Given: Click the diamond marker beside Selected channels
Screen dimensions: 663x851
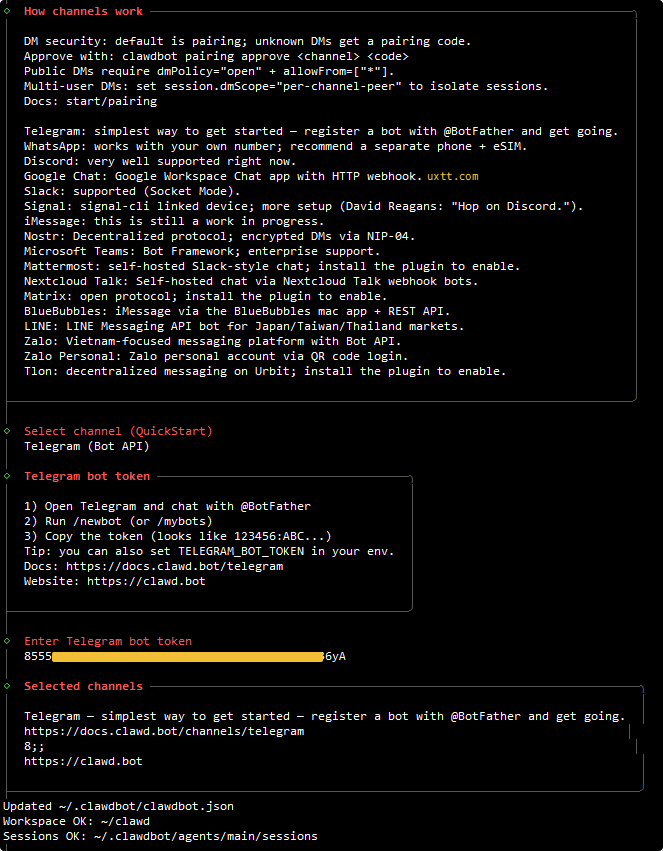Looking at the screenshot, I should click(6, 686).
